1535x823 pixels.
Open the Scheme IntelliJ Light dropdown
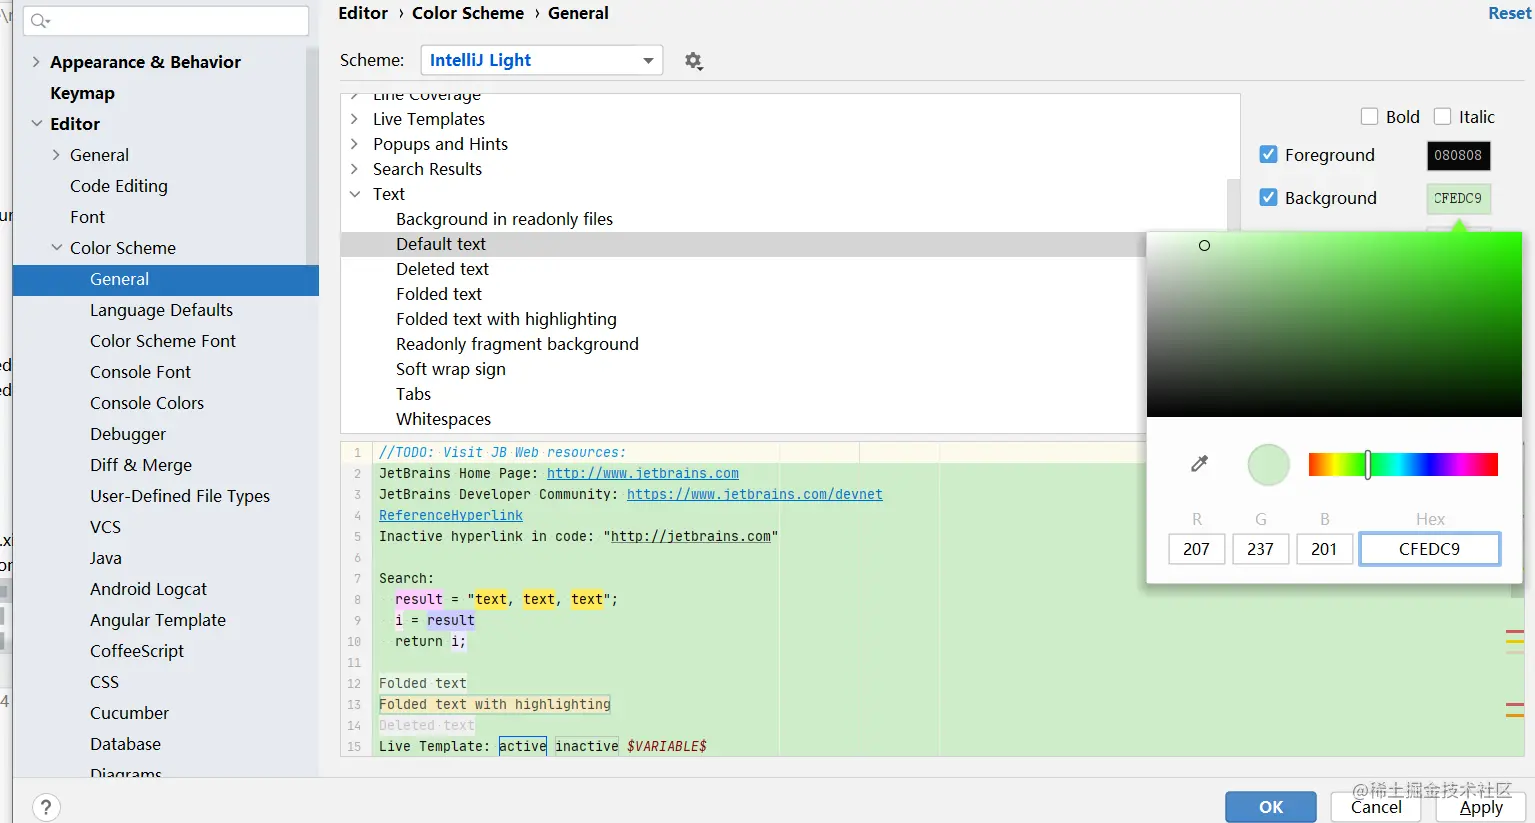(x=541, y=60)
